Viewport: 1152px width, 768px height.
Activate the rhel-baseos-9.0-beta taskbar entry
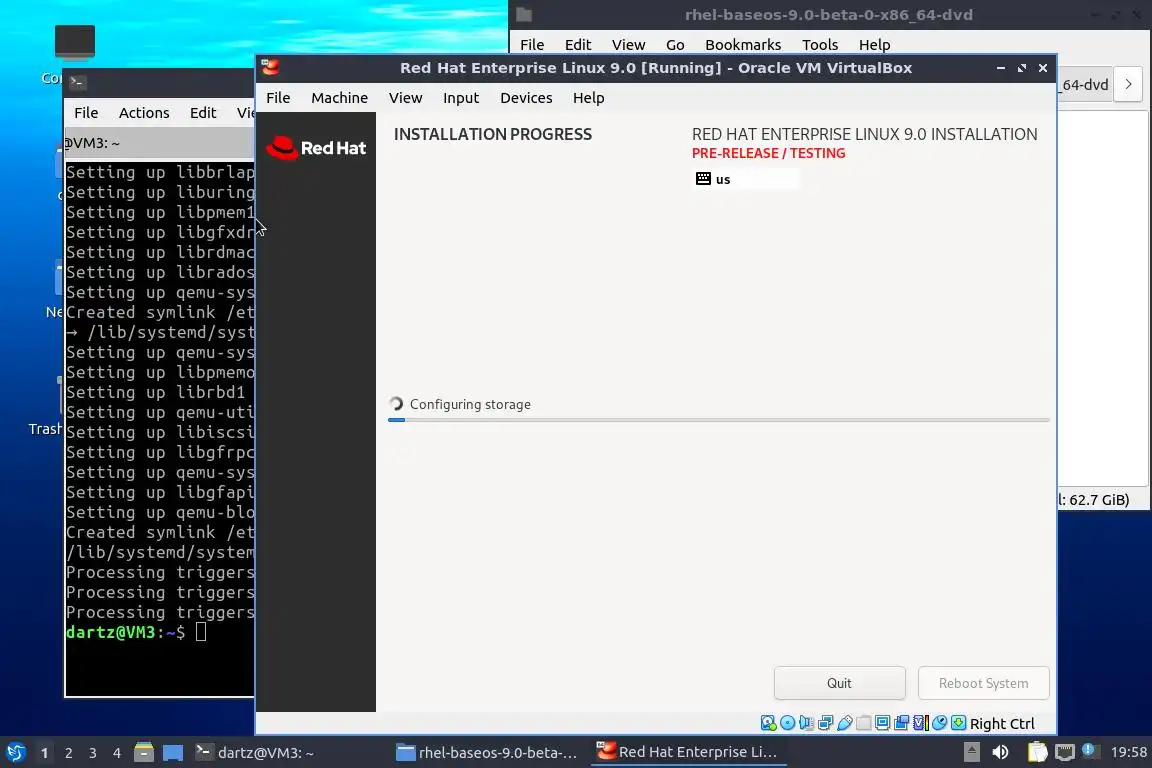coord(488,753)
